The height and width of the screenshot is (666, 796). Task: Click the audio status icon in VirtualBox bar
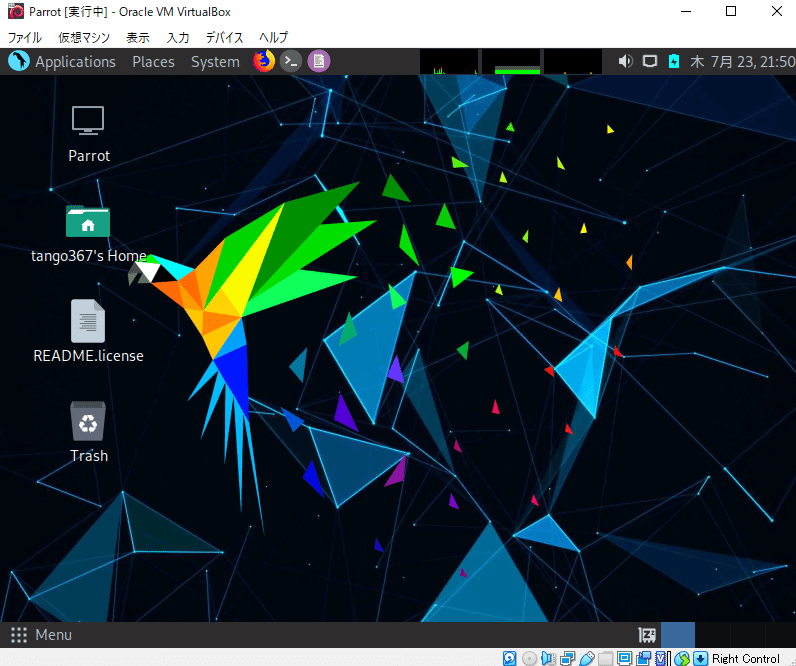click(x=548, y=658)
